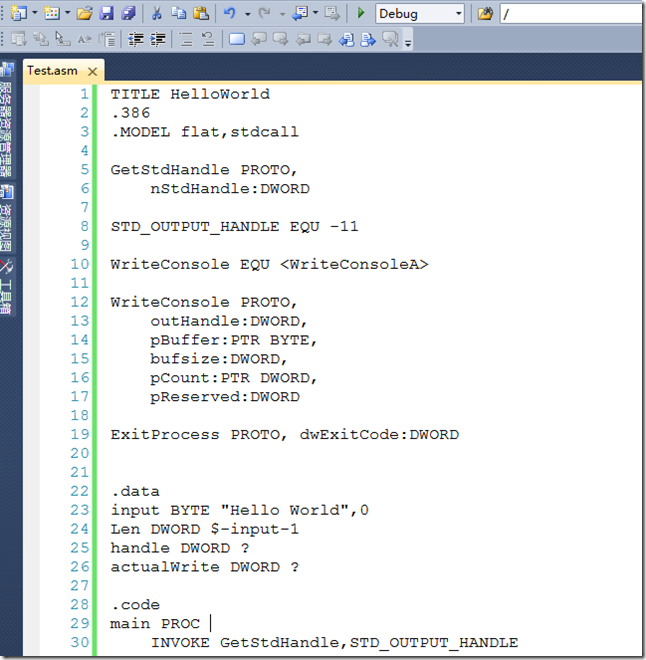Screen dimensions: 646x660
Task: Open the Resource View side tab
Action: tap(7, 219)
